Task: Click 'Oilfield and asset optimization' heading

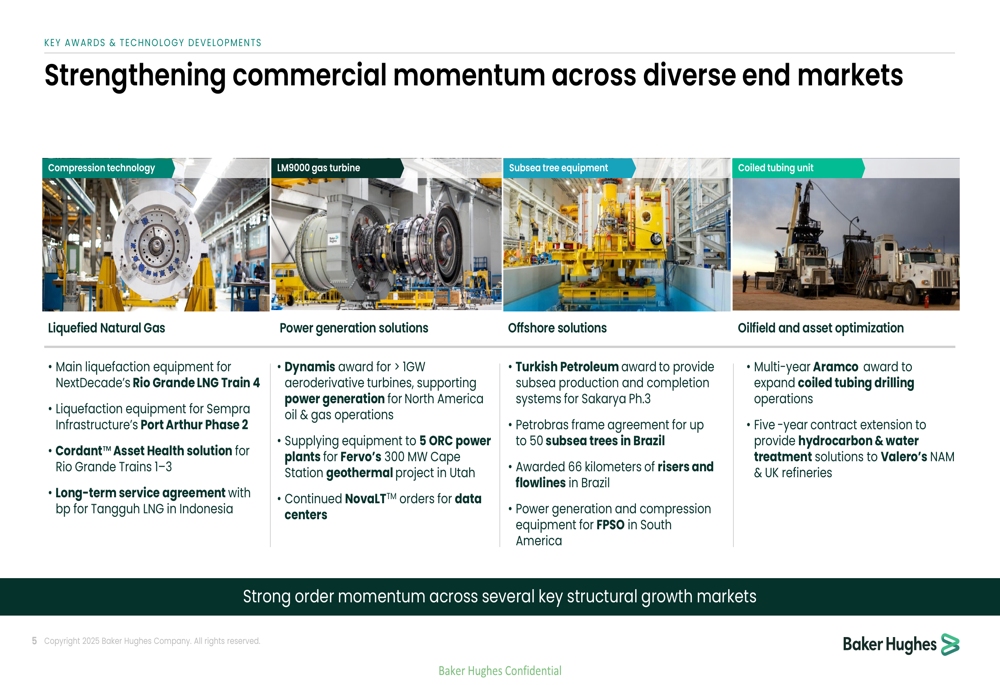Action: (820, 328)
